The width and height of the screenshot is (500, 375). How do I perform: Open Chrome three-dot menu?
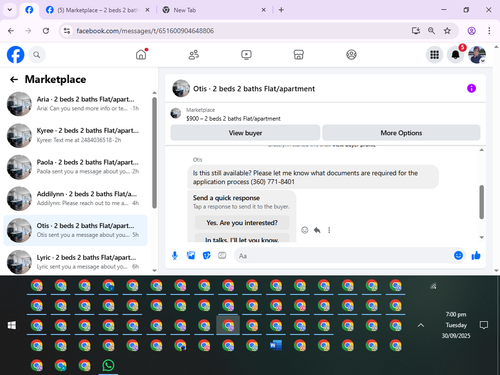point(489,31)
